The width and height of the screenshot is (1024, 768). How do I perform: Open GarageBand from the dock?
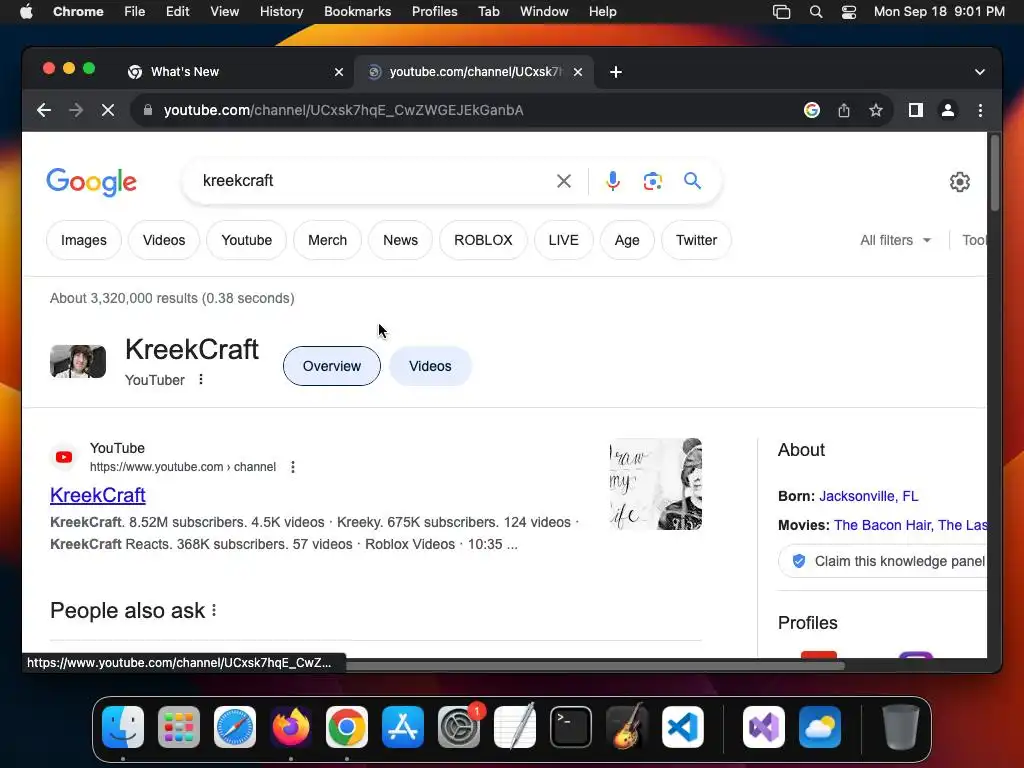[x=627, y=727]
